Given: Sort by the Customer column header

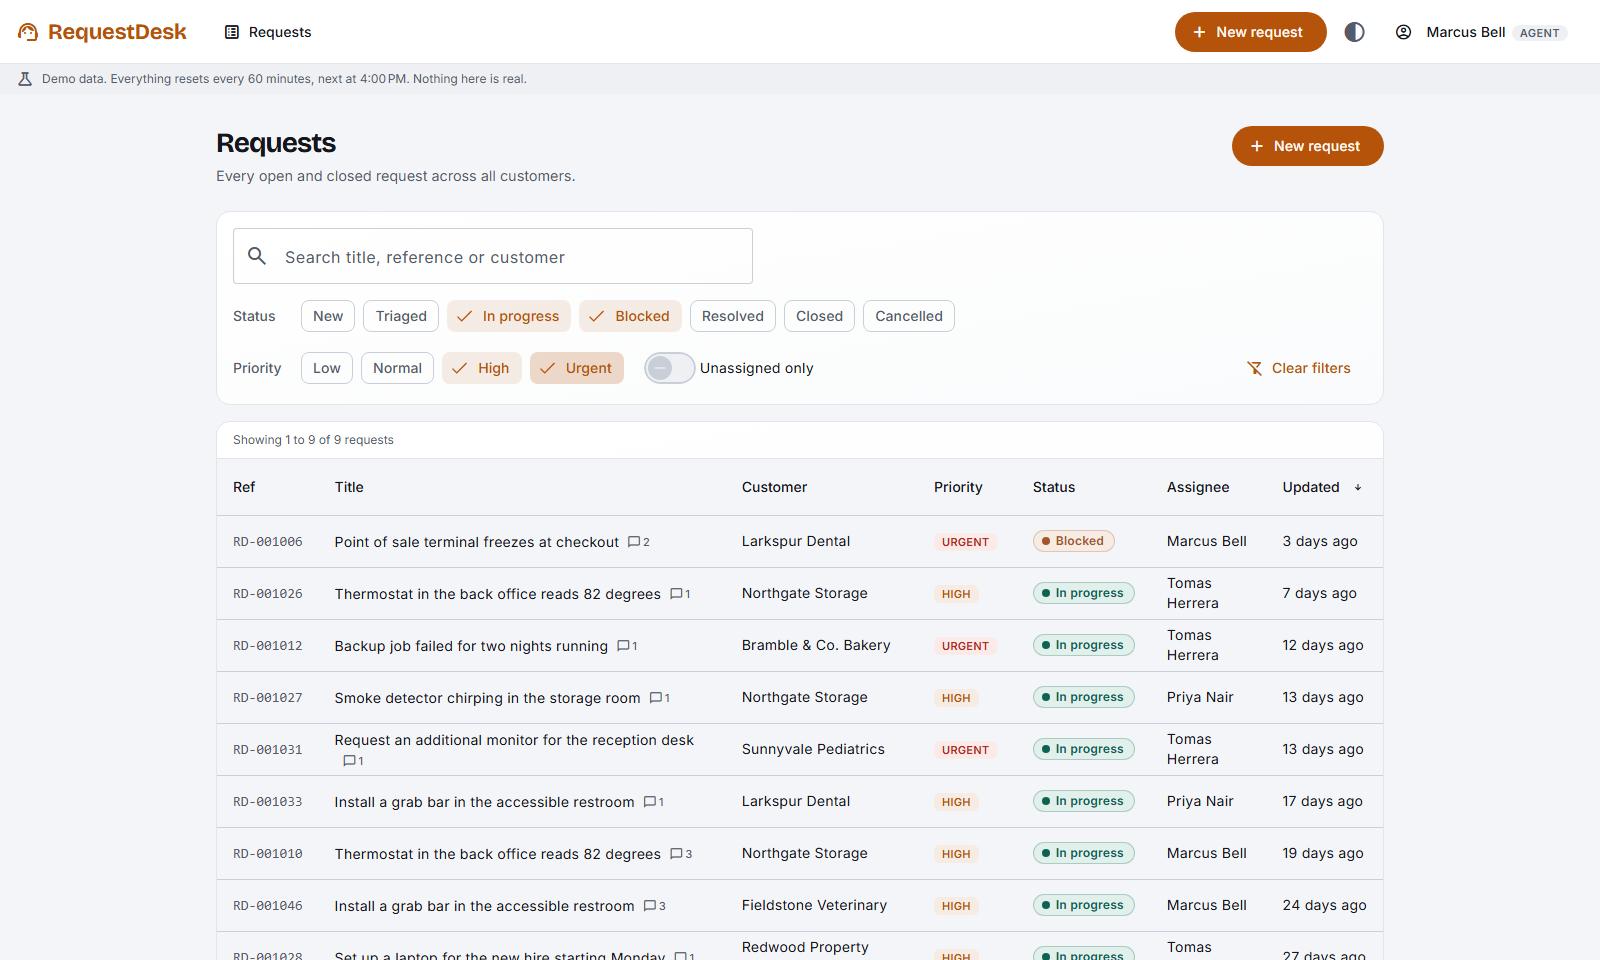Looking at the screenshot, I should tap(774, 487).
